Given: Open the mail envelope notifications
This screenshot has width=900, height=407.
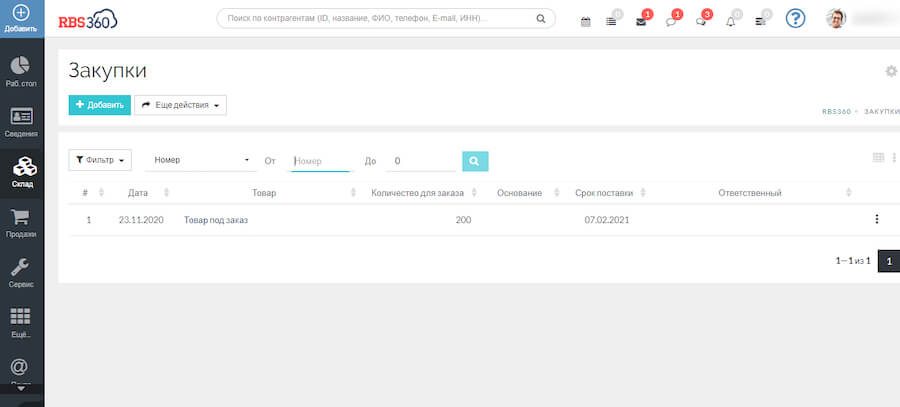Looking at the screenshot, I should point(641,20).
